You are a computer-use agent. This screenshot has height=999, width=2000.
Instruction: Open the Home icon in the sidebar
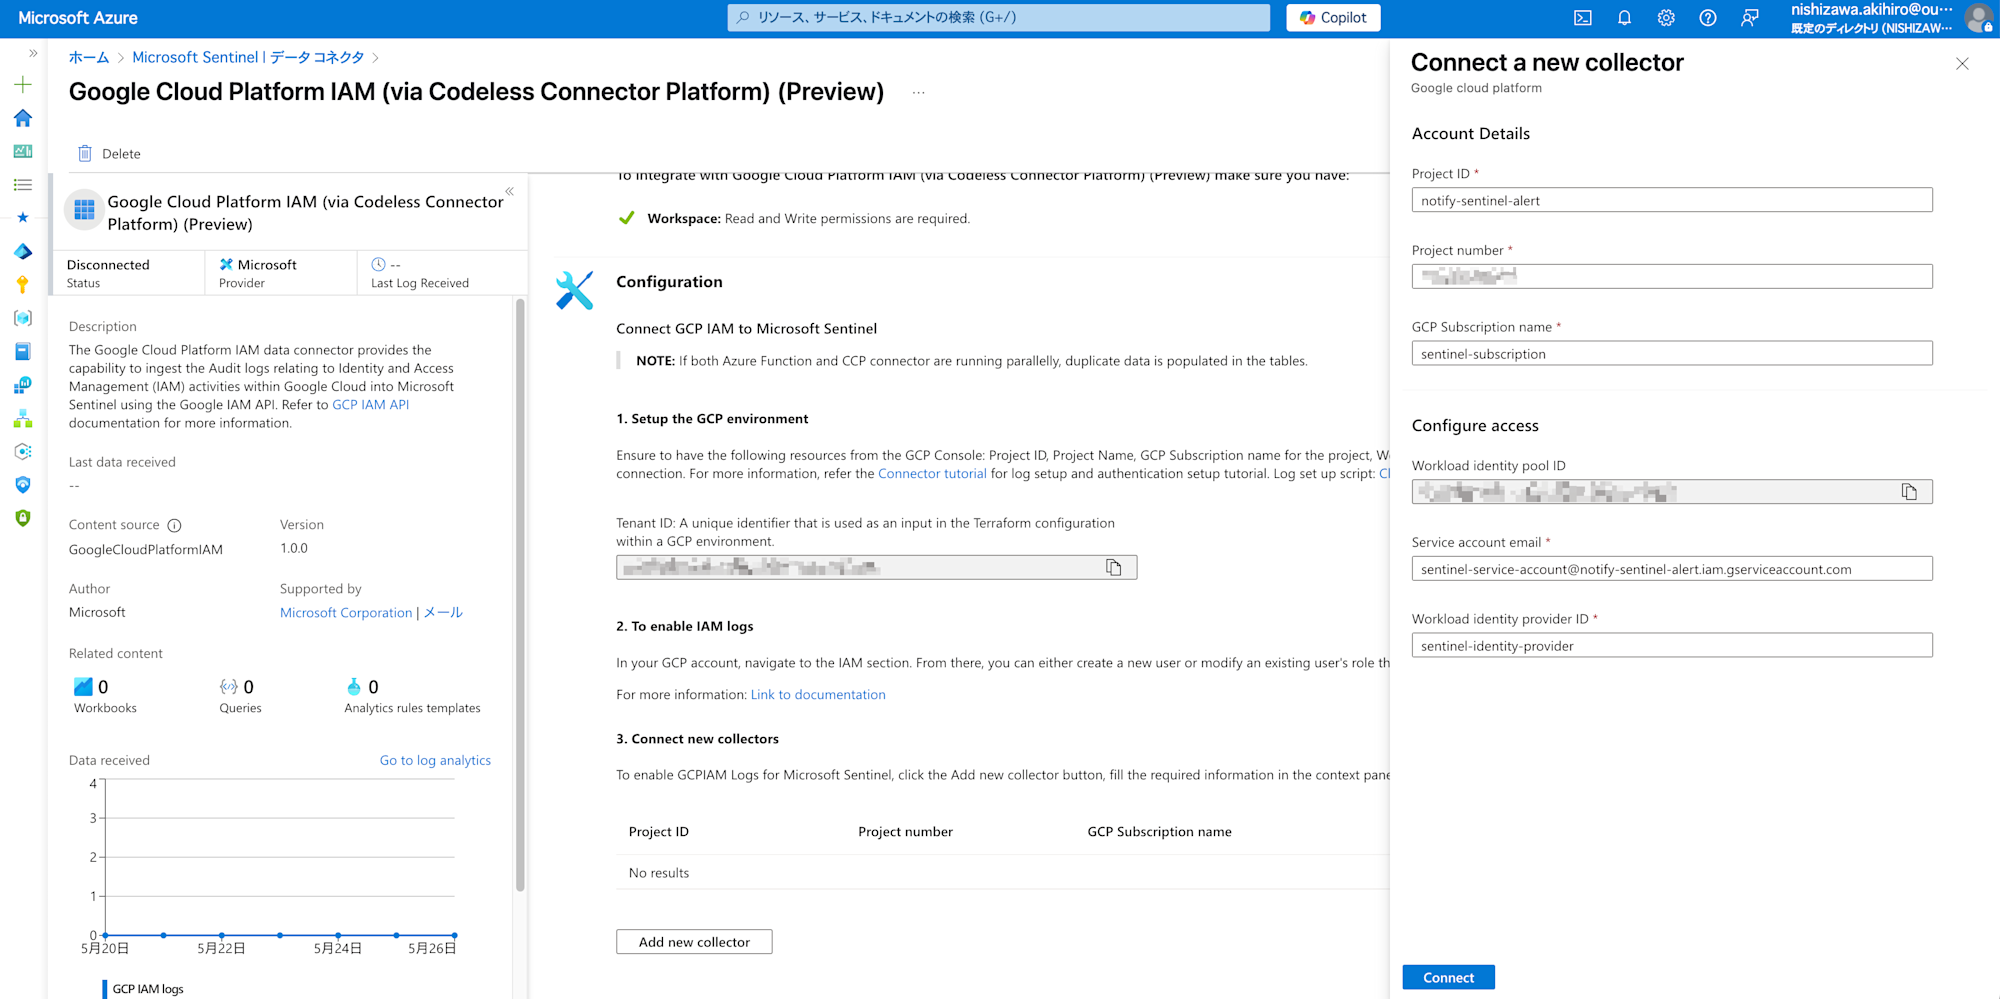pos(23,118)
